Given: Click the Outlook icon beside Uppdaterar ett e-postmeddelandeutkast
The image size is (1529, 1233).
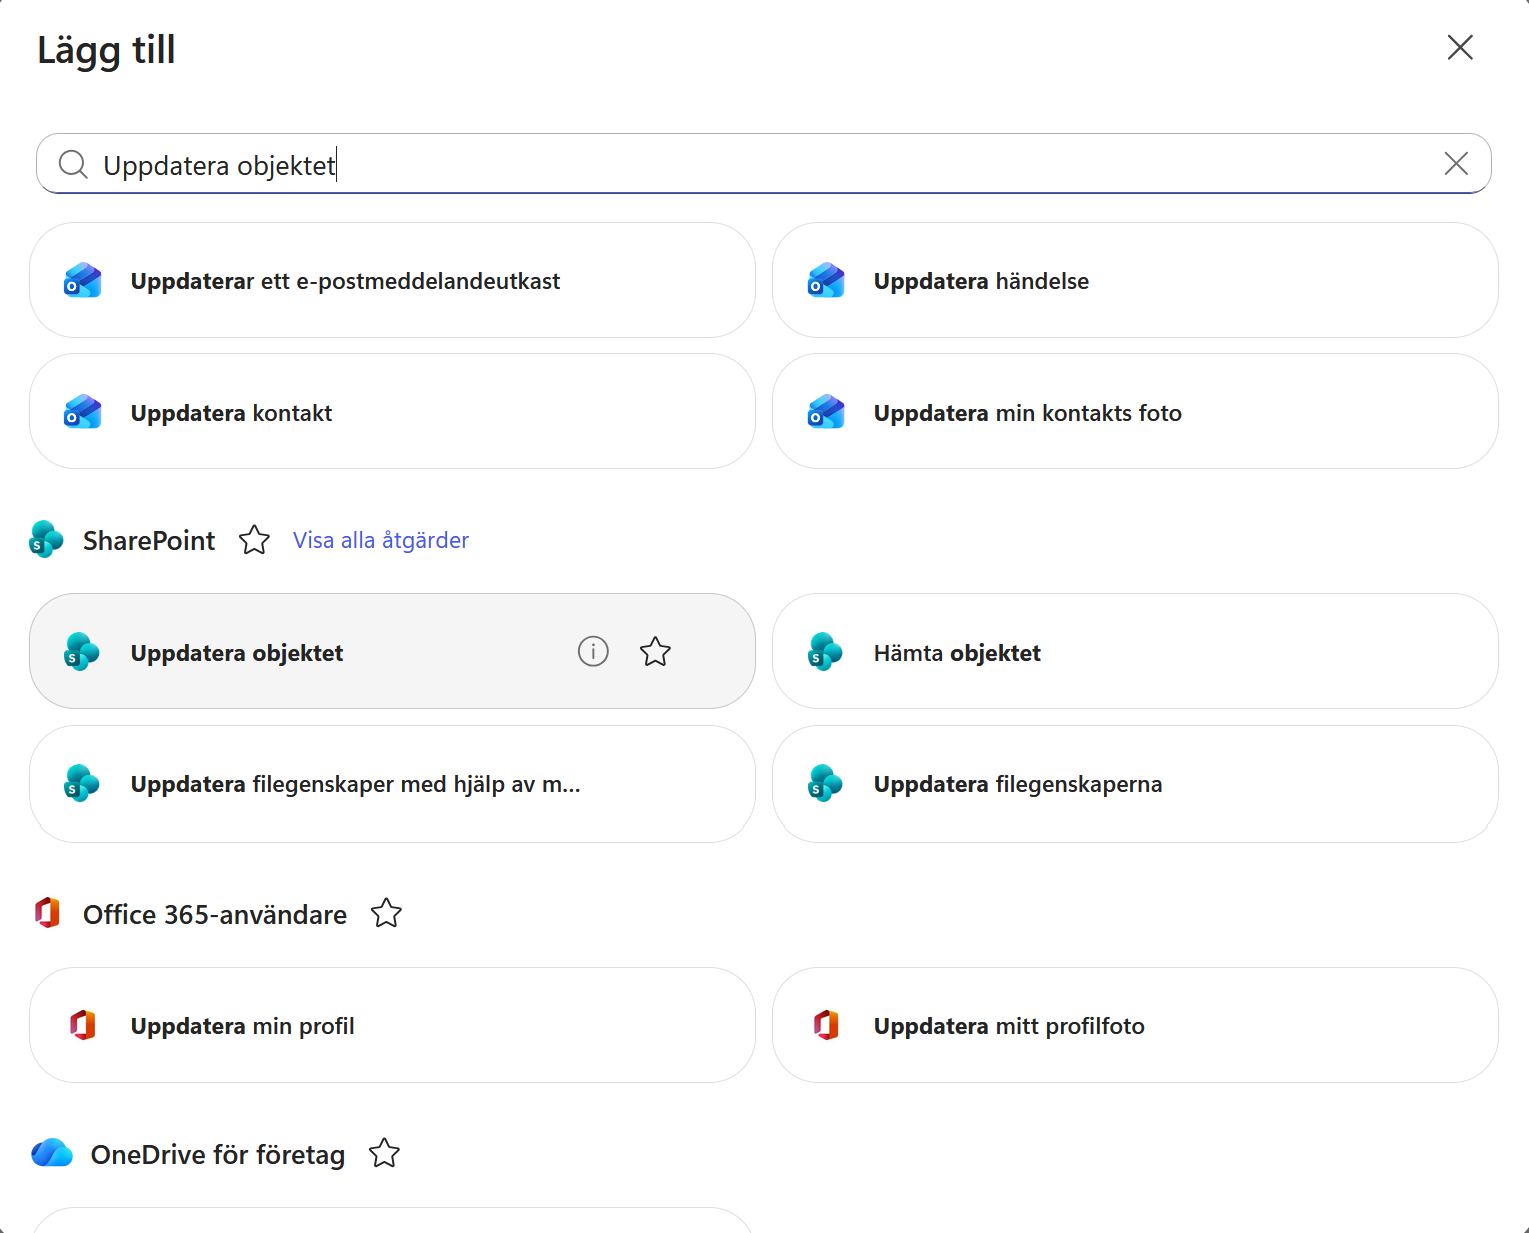Looking at the screenshot, I should (83, 281).
